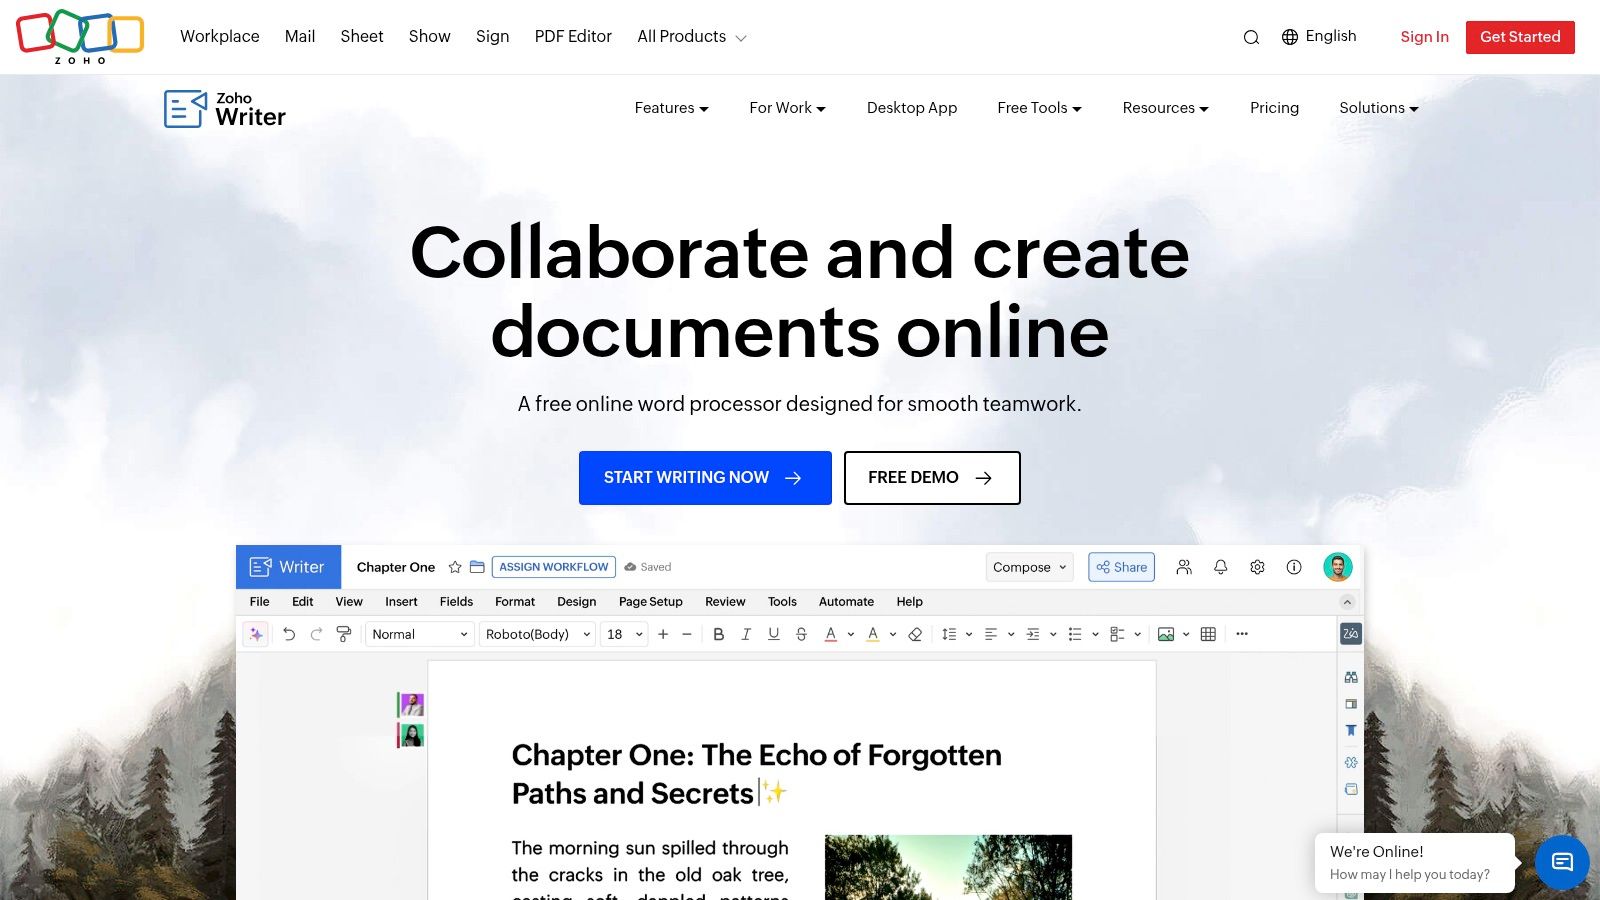
Task: Expand the Features menu
Action: tap(672, 108)
